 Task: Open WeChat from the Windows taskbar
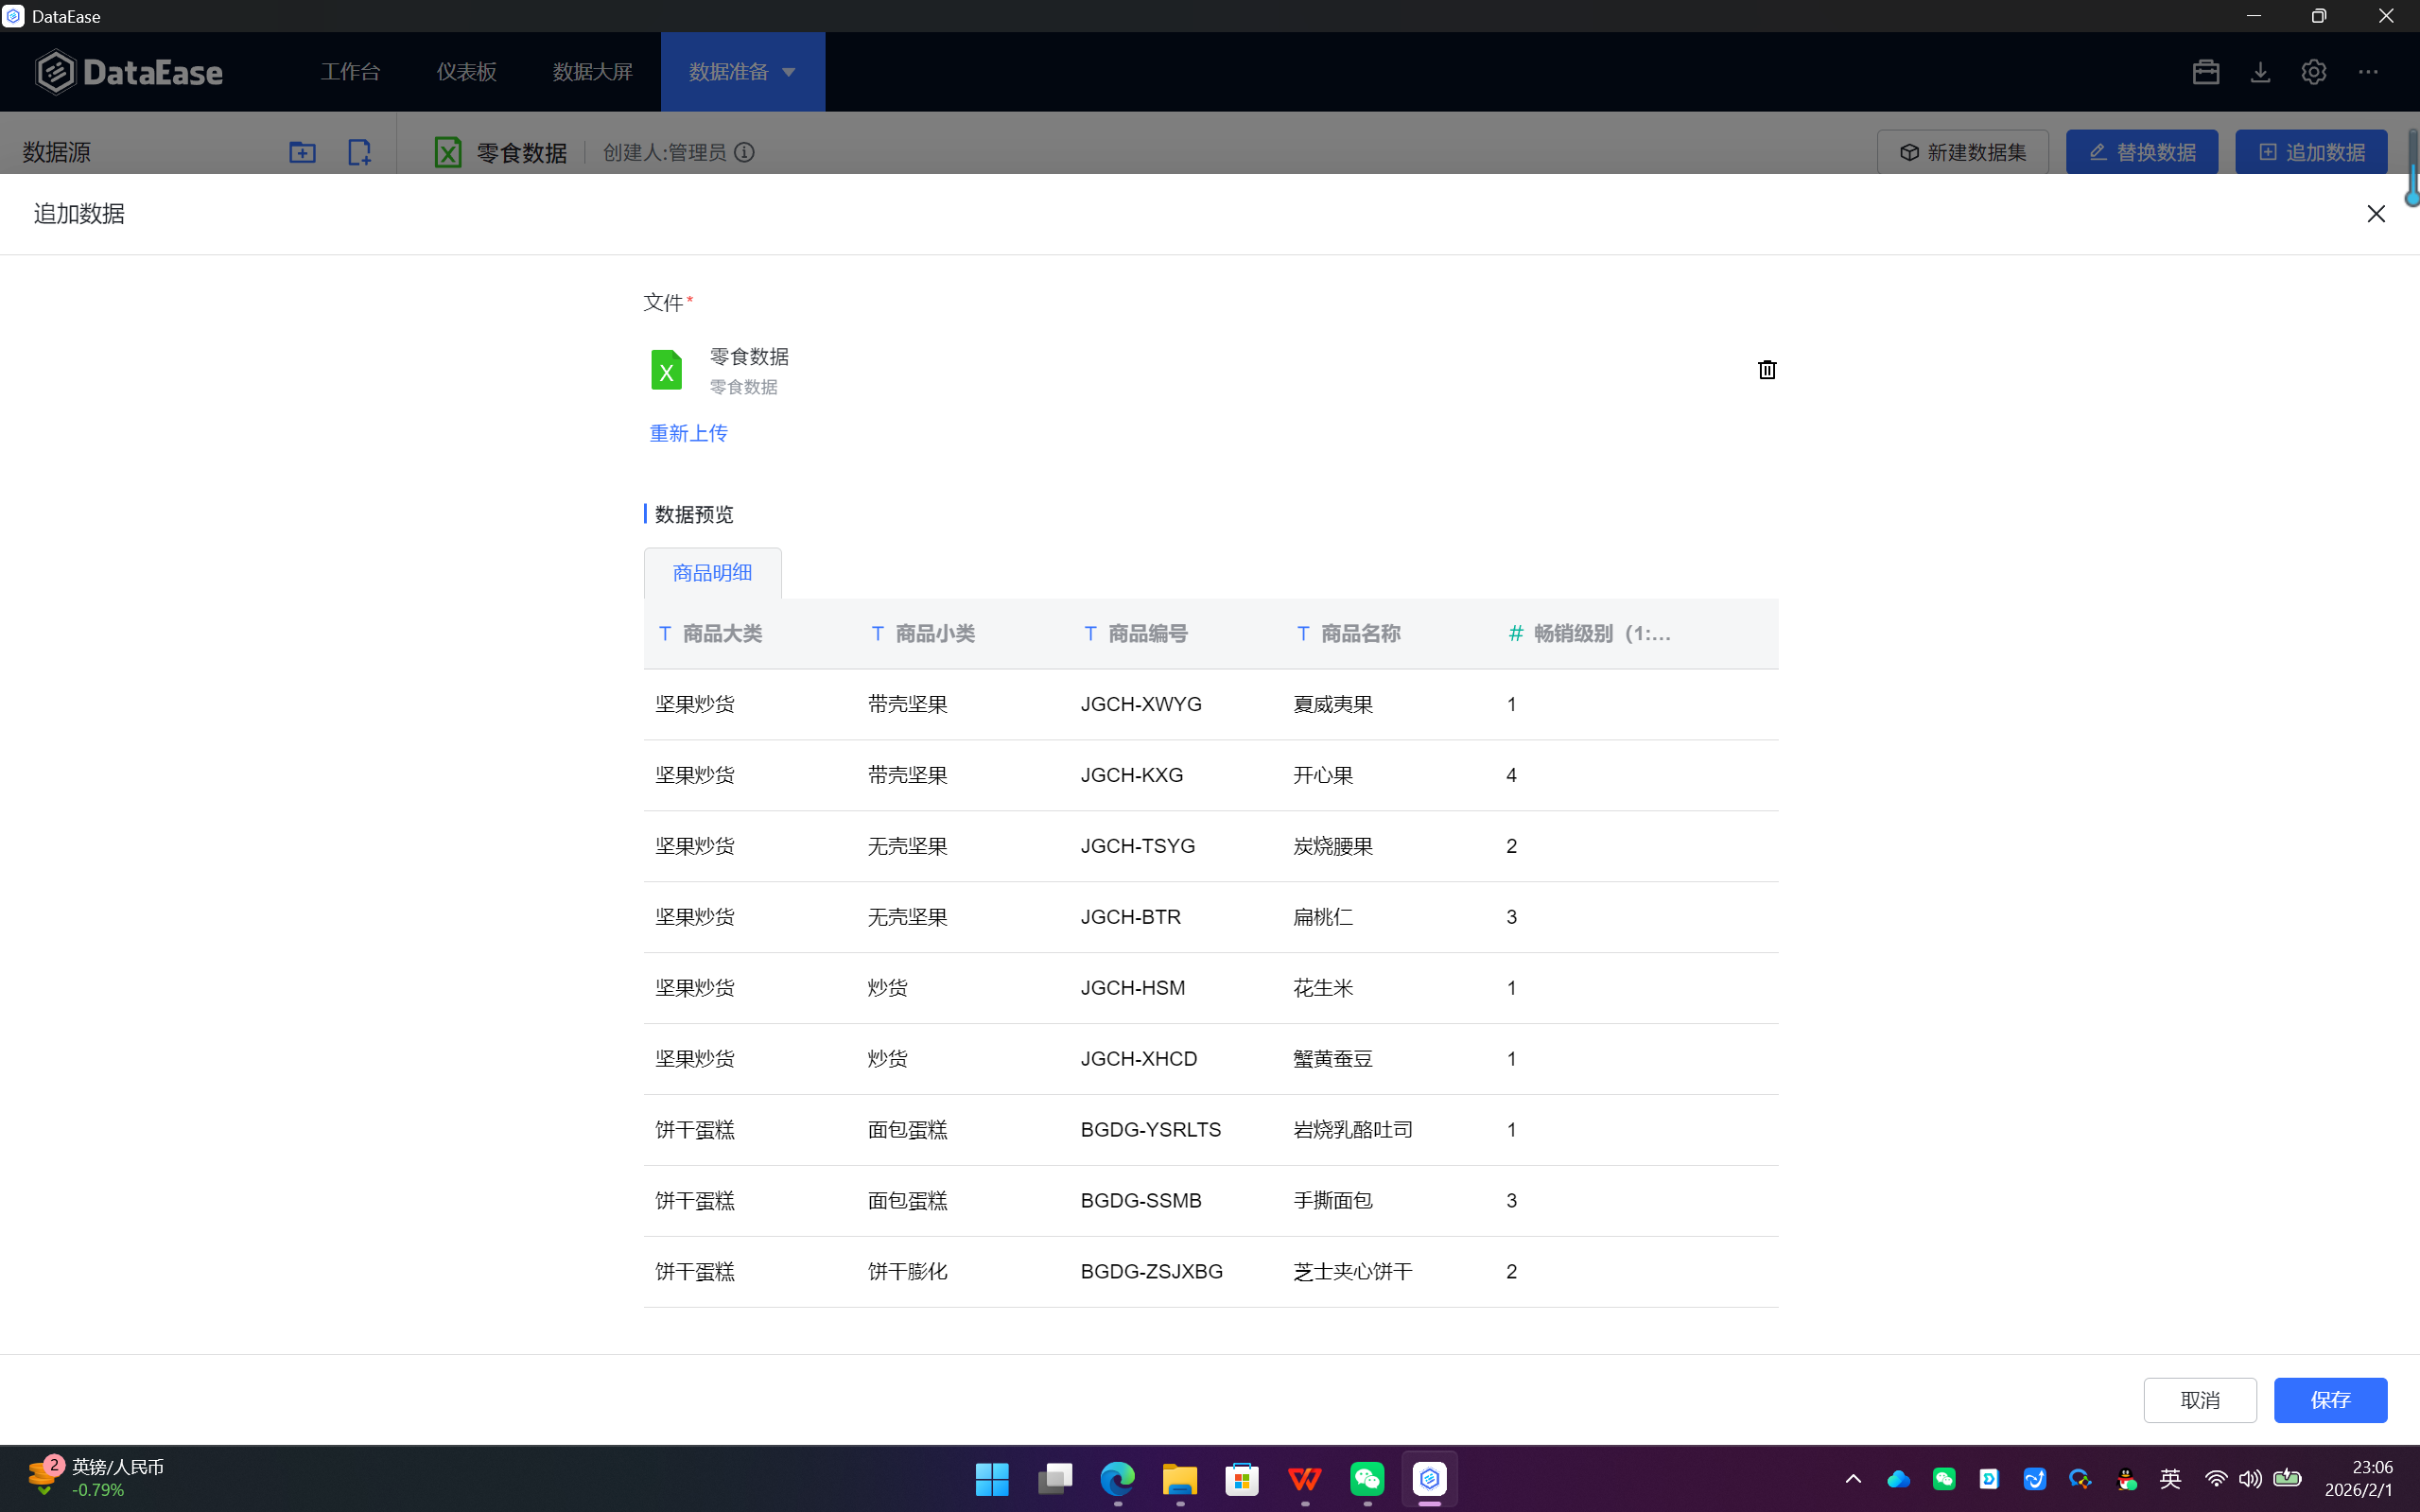tap(1367, 1478)
